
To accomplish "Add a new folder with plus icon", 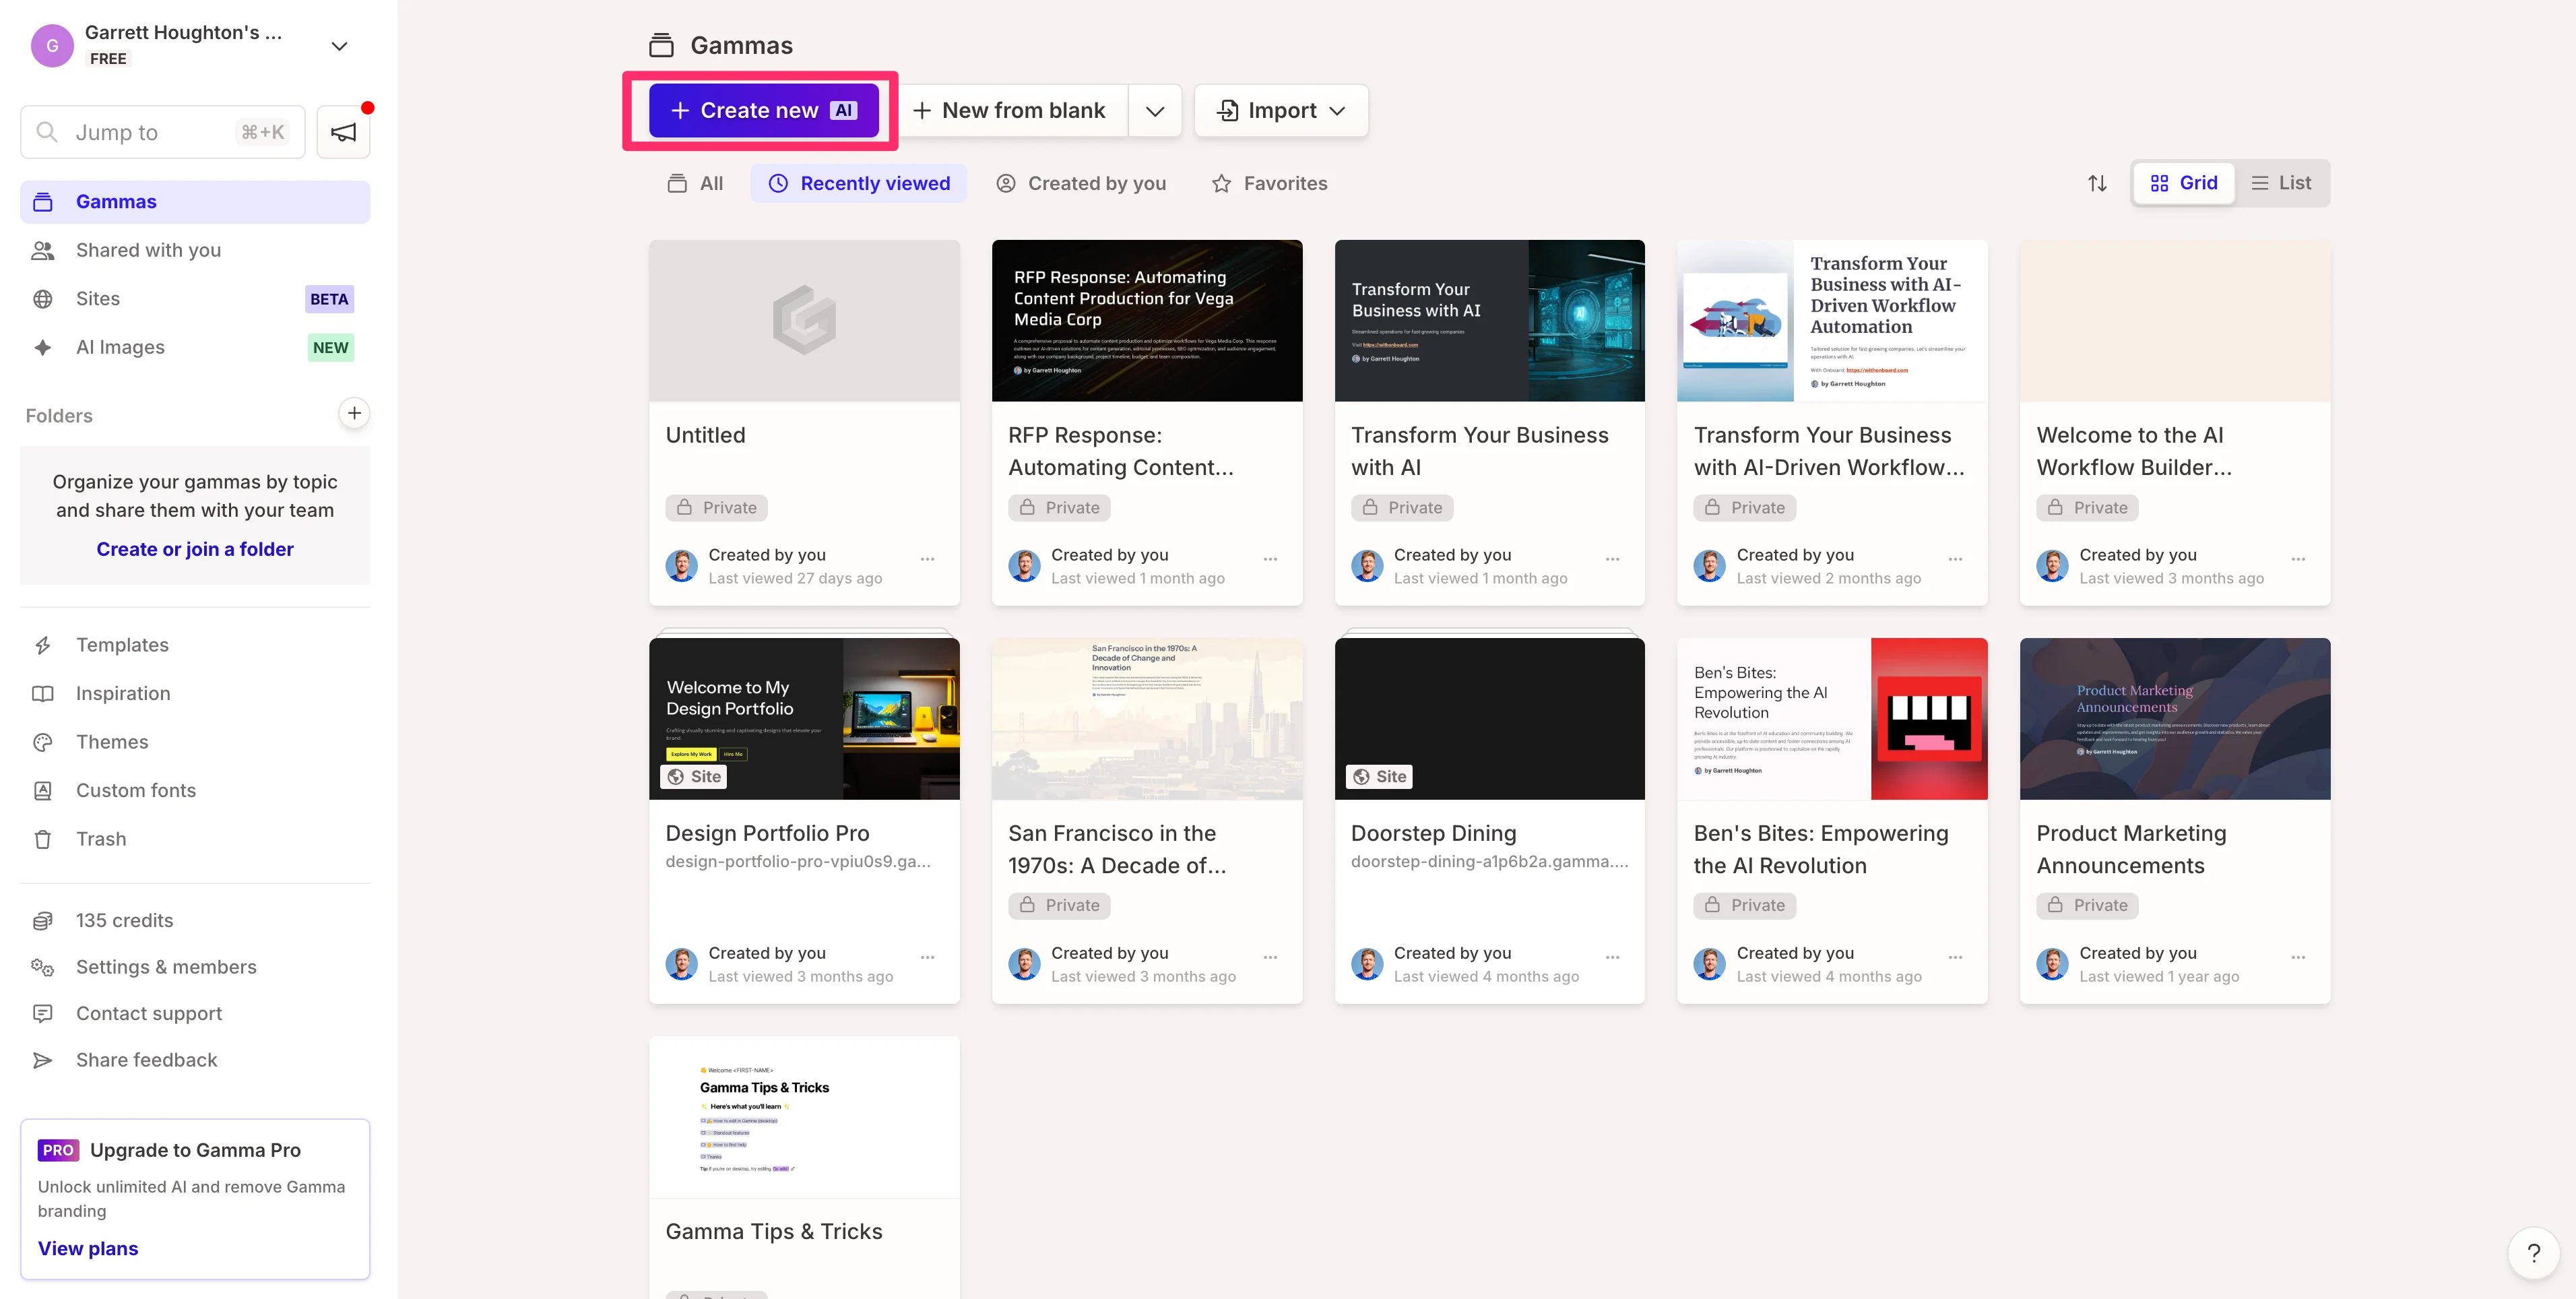I will (354, 413).
